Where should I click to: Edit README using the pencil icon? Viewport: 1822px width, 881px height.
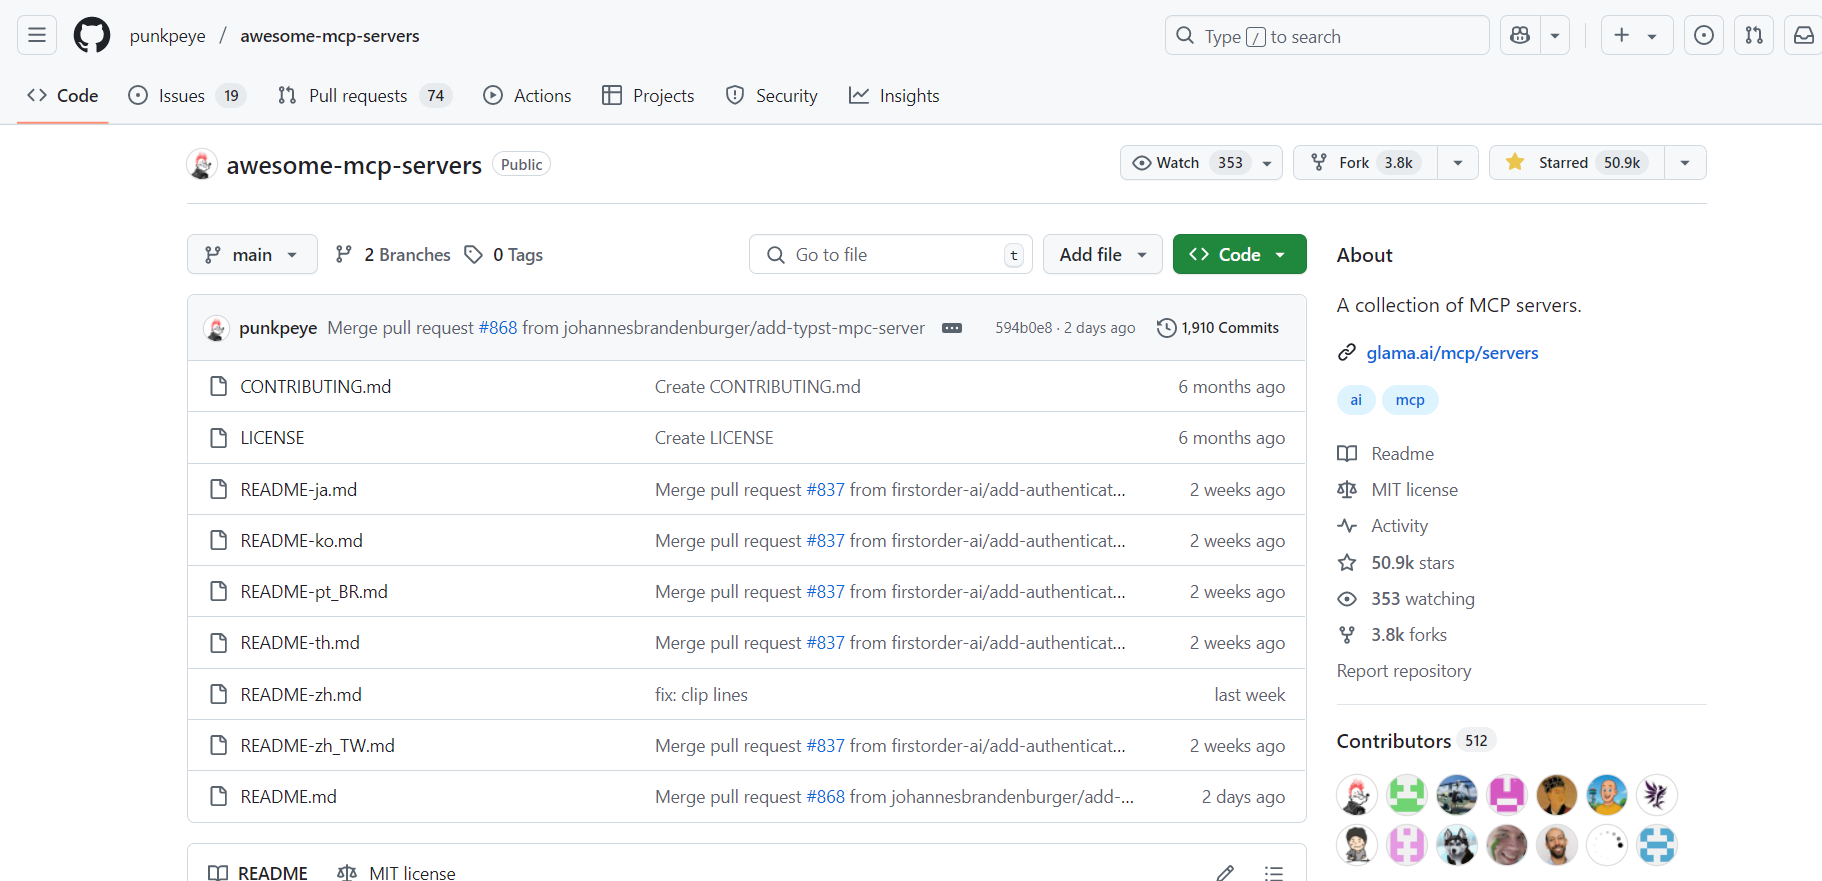1225,873
